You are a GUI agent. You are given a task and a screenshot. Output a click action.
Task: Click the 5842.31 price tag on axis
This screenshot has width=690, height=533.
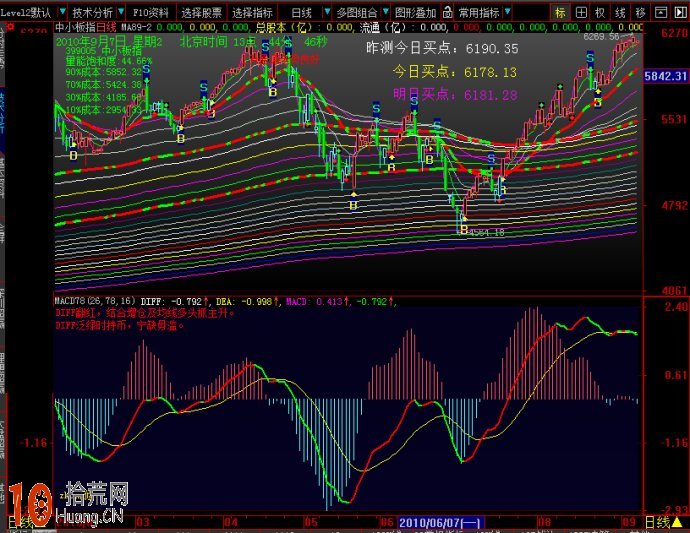pyautogui.click(x=666, y=76)
